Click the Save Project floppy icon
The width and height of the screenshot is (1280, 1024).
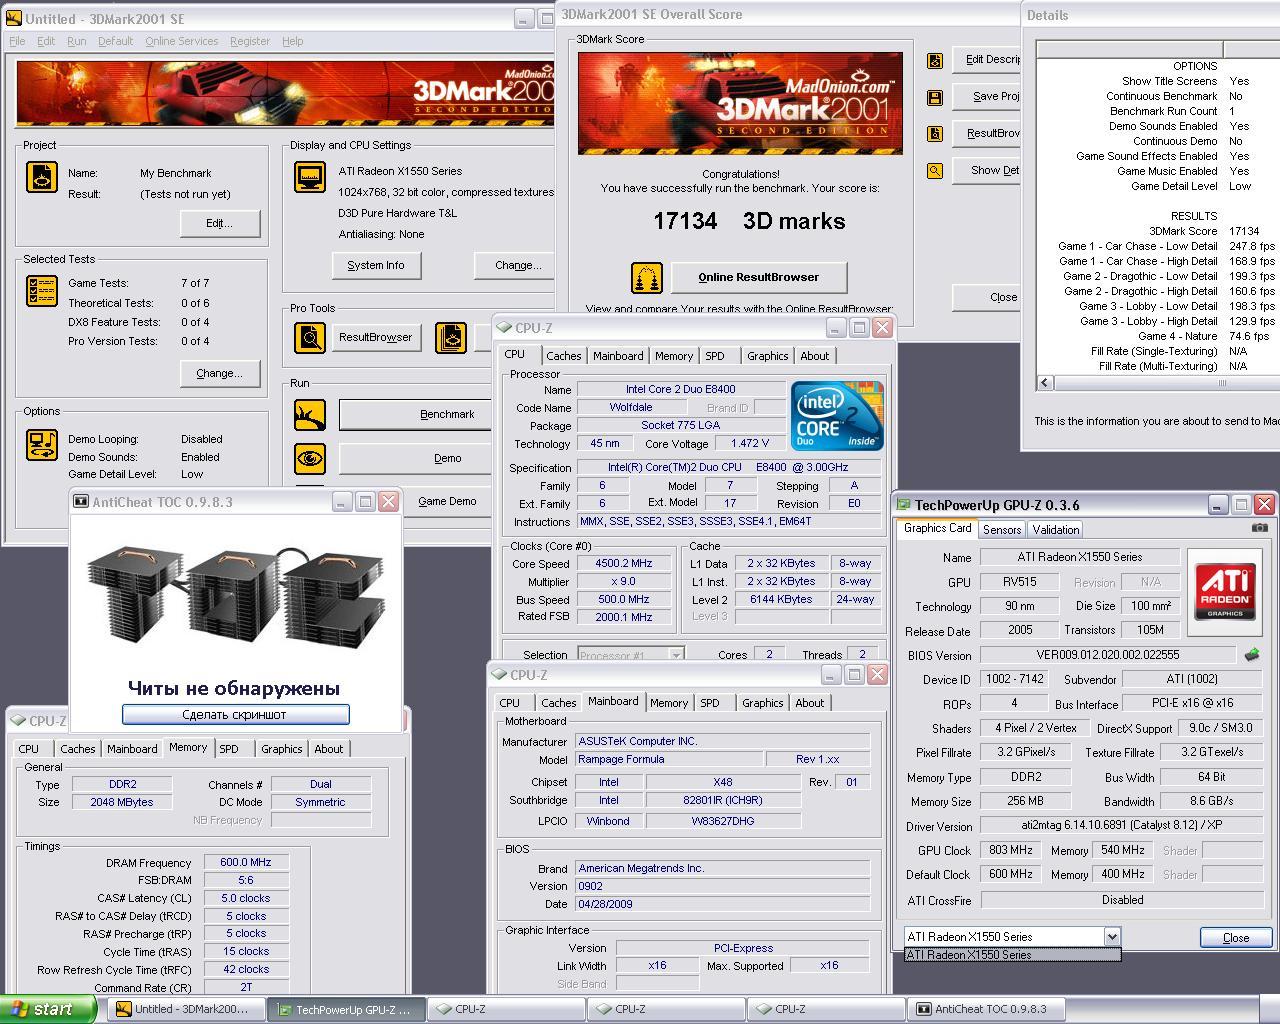[935, 97]
